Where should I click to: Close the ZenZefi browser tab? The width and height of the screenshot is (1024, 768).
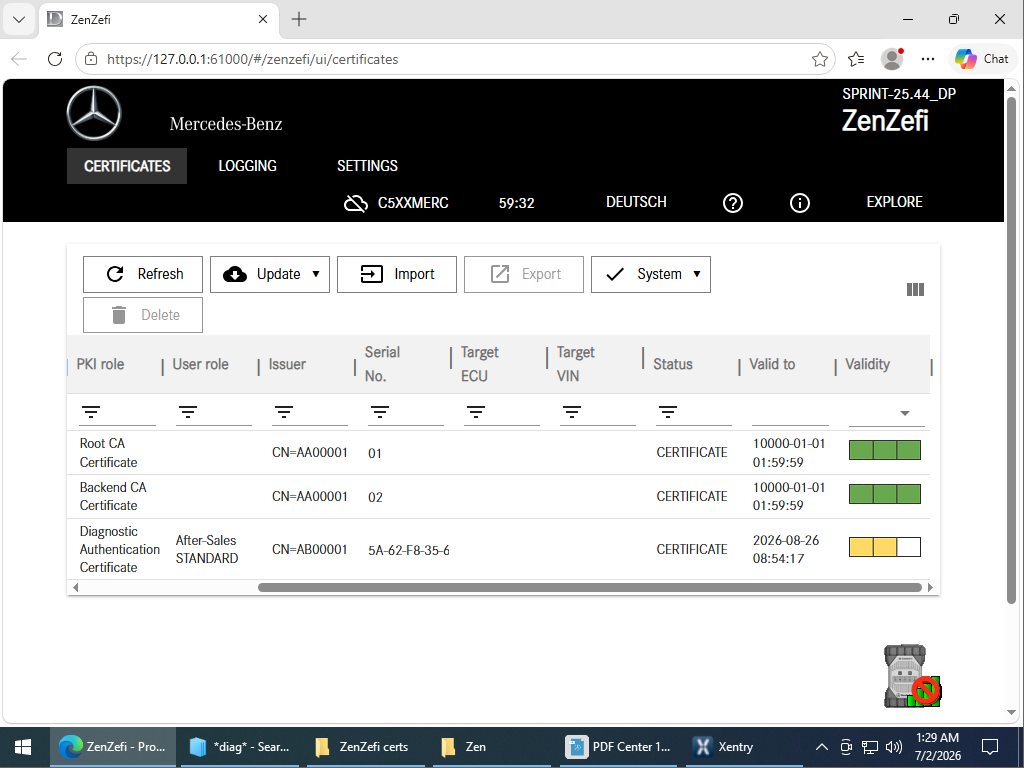click(x=263, y=20)
